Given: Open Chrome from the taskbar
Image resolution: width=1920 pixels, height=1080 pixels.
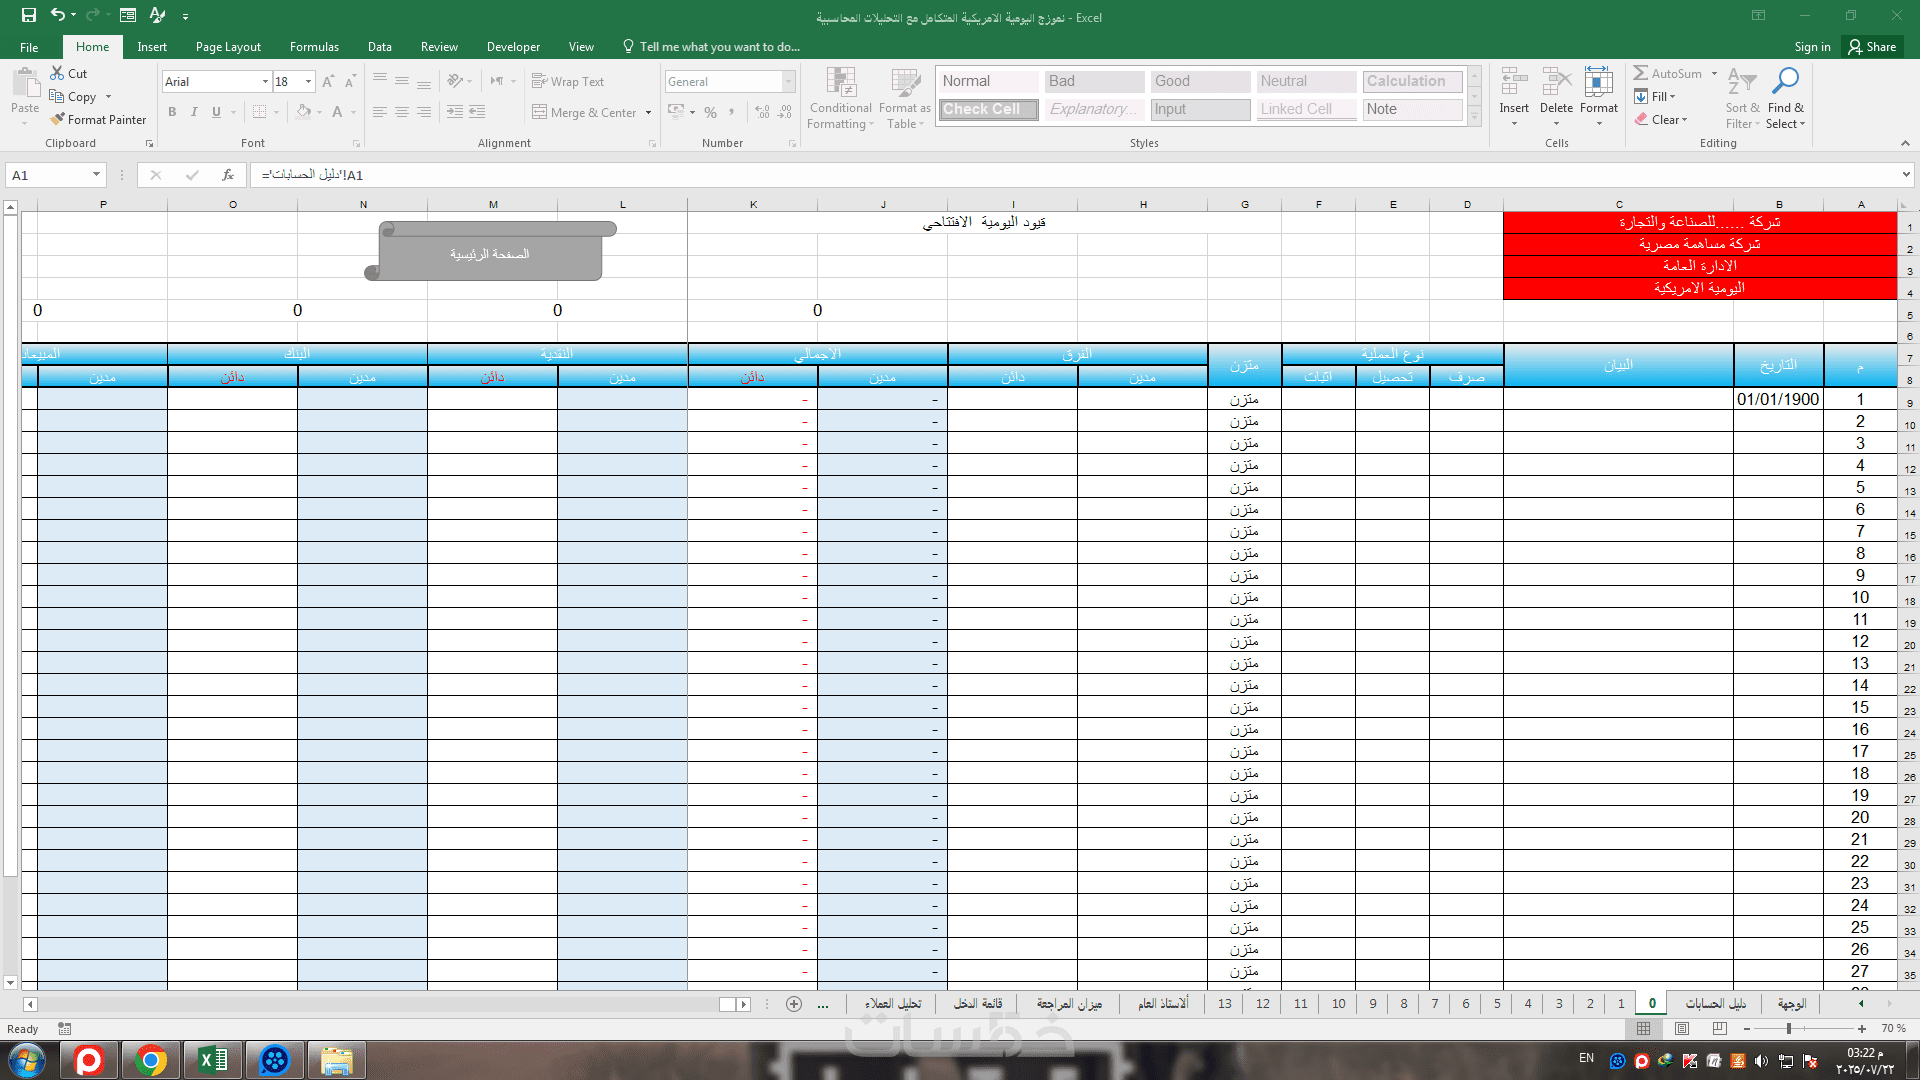Looking at the screenshot, I should pyautogui.click(x=151, y=1060).
